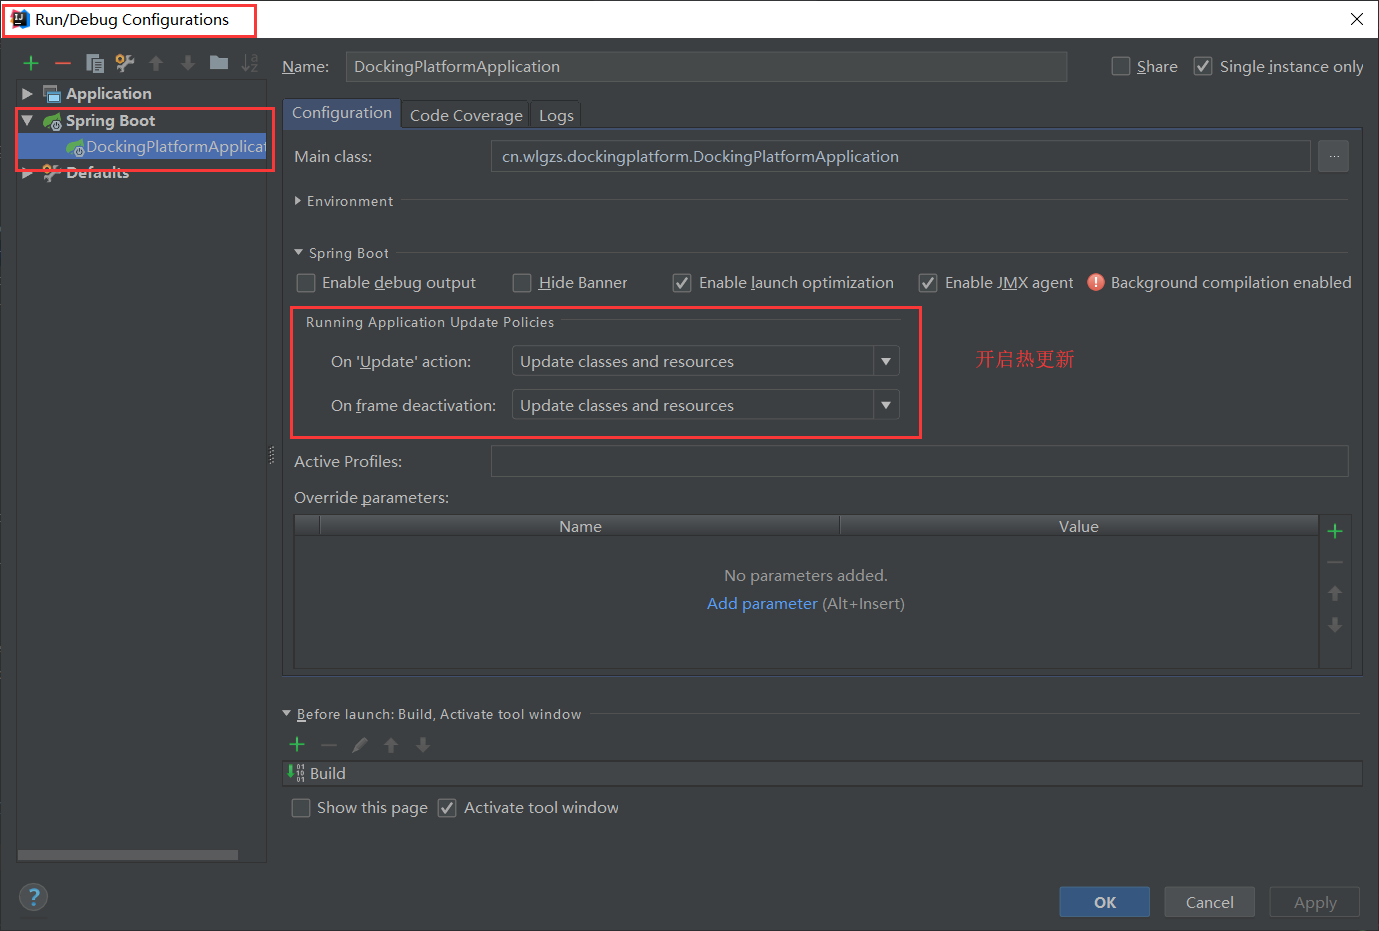Copy the selected run configuration

[x=95, y=63]
